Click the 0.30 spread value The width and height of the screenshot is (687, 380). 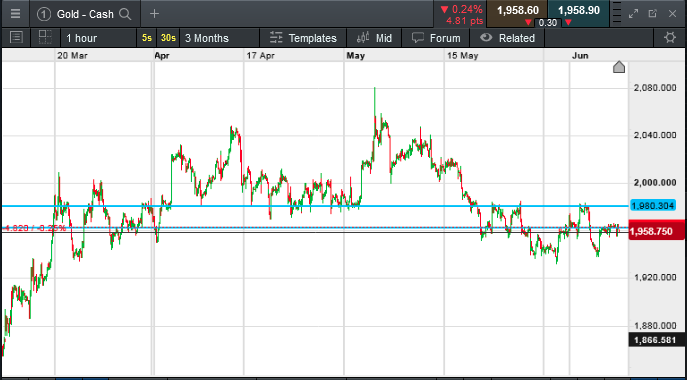pyautogui.click(x=548, y=23)
